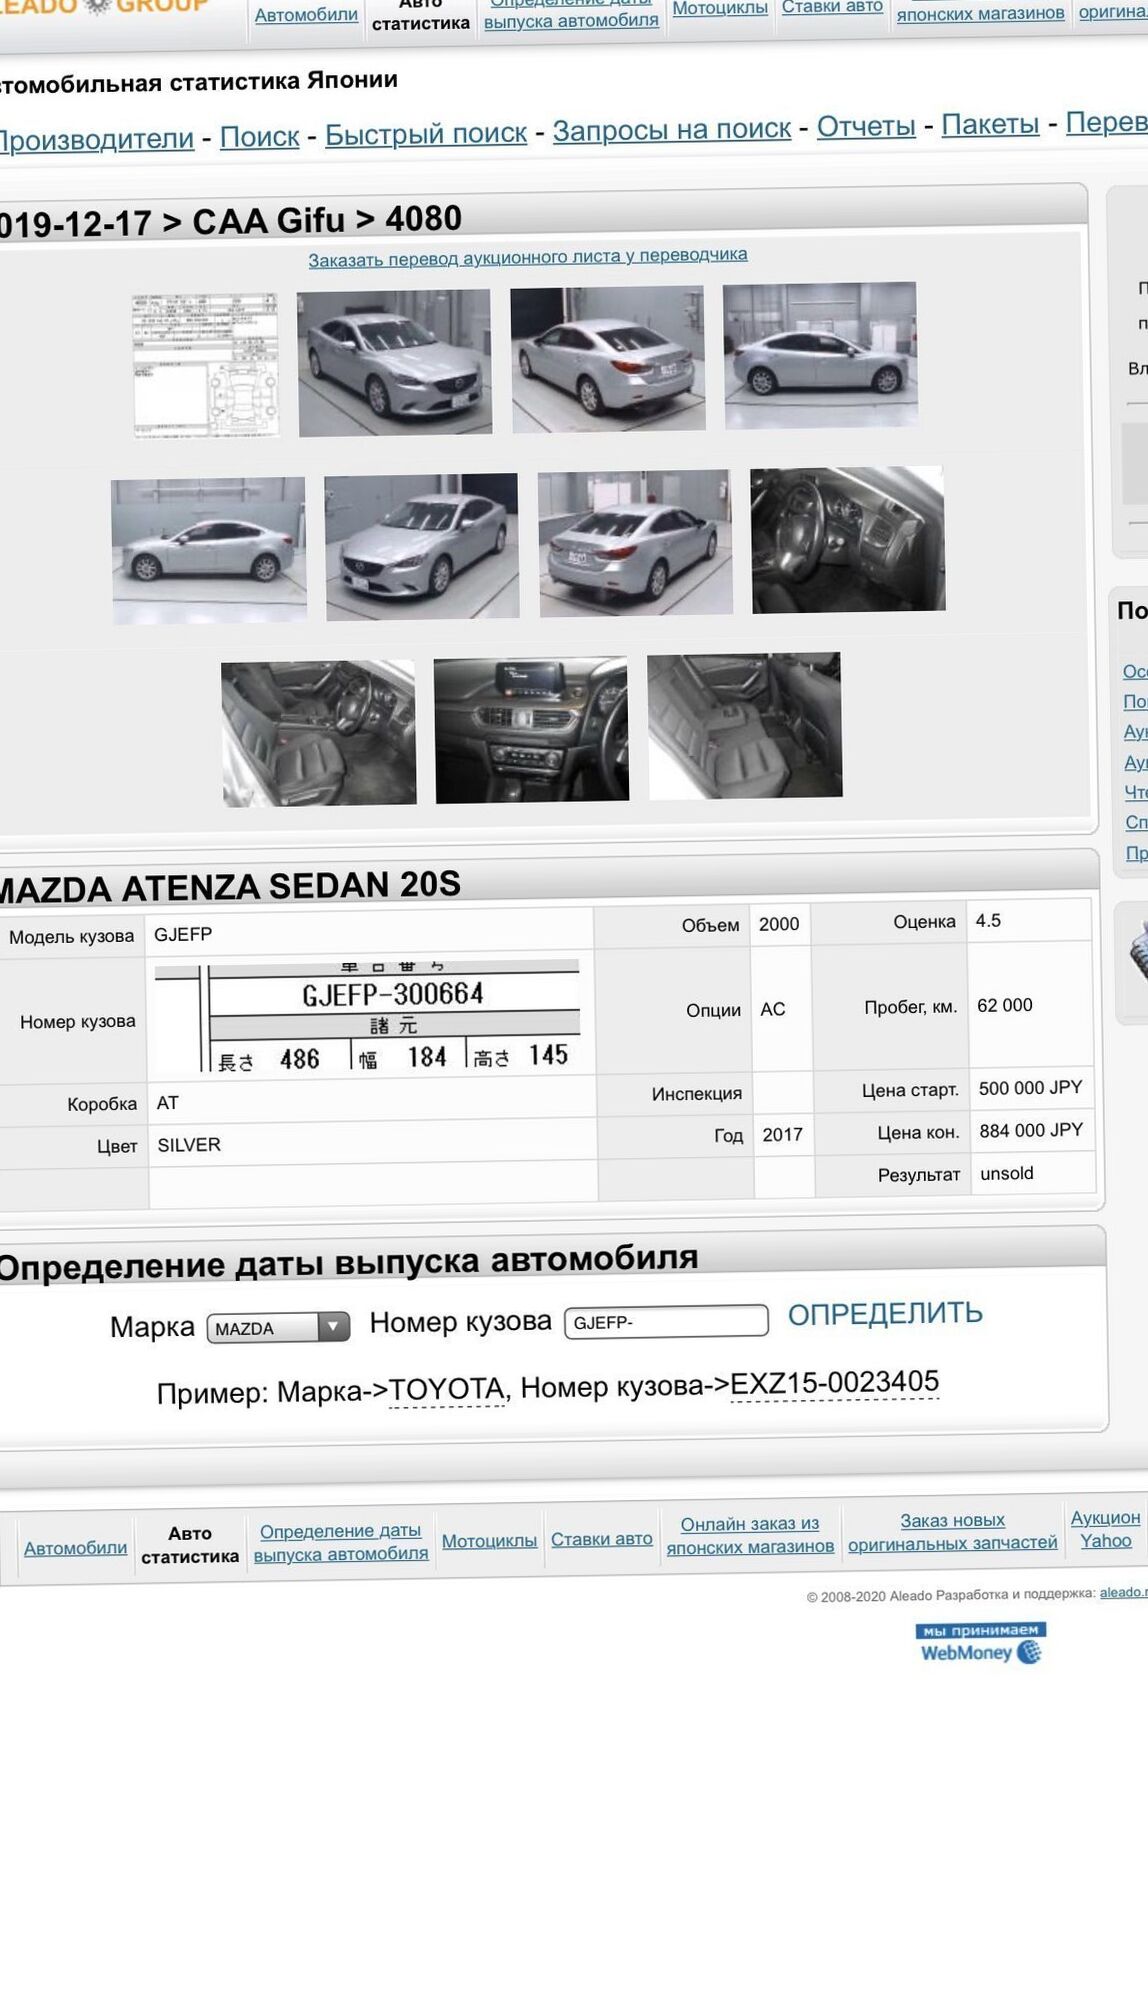This screenshot has width=1148, height=2007.
Task: Click the EXZ15-0023405 example body number
Action: click(835, 1382)
